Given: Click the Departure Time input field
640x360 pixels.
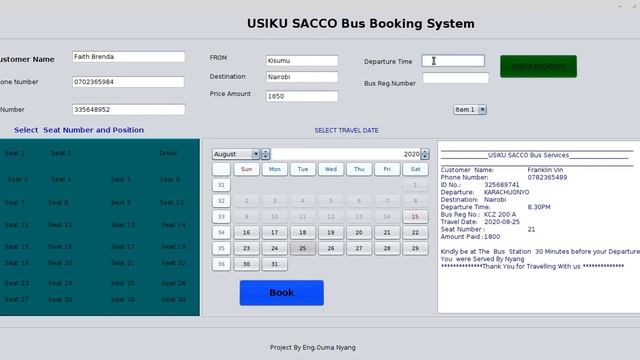Looking at the screenshot, I should 453,61.
